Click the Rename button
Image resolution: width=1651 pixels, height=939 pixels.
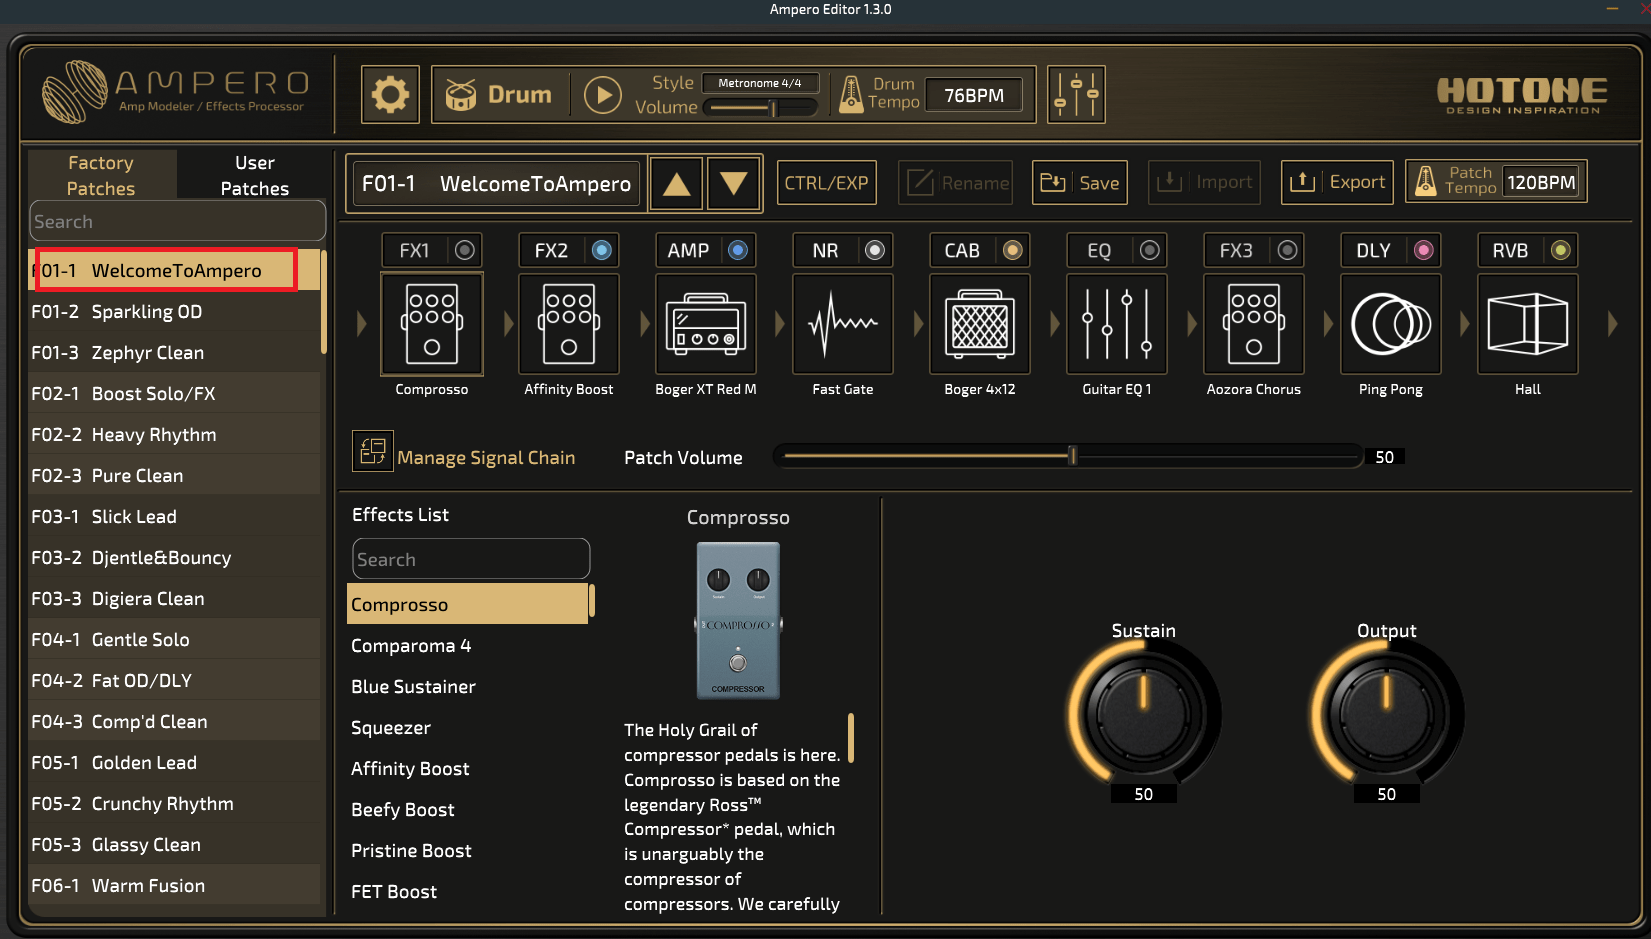click(956, 183)
